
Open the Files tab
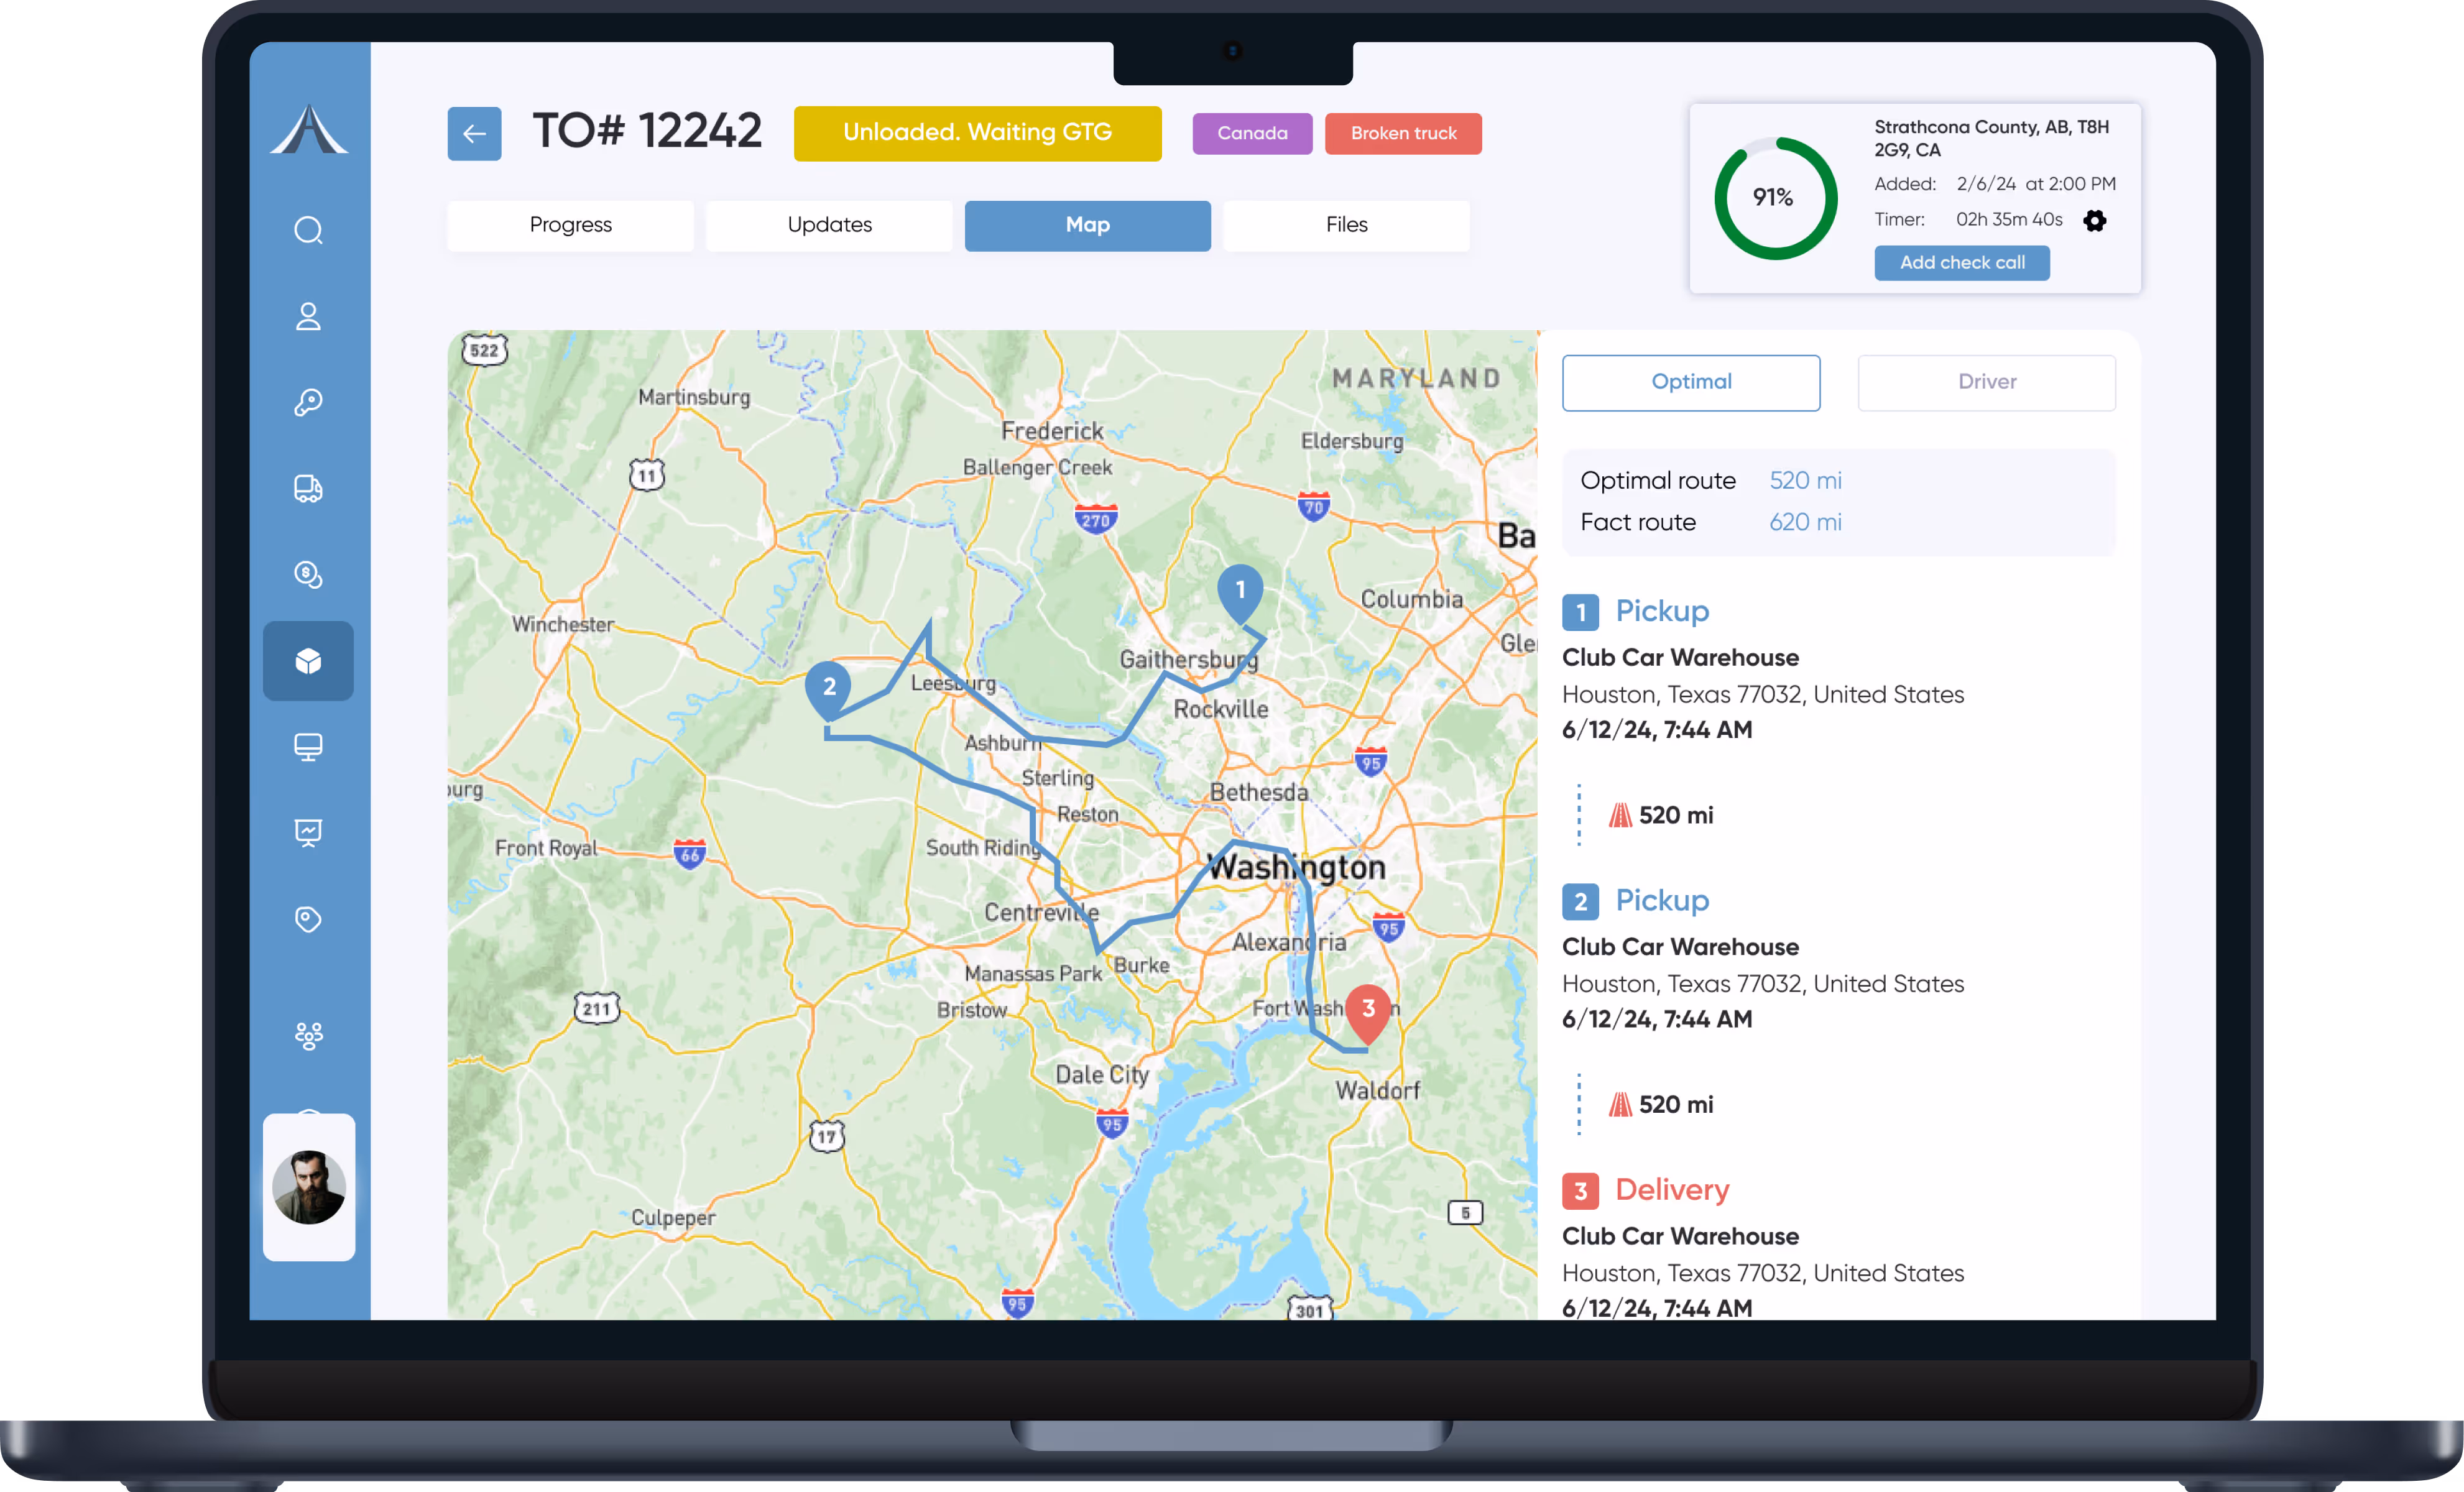pyautogui.click(x=1346, y=225)
